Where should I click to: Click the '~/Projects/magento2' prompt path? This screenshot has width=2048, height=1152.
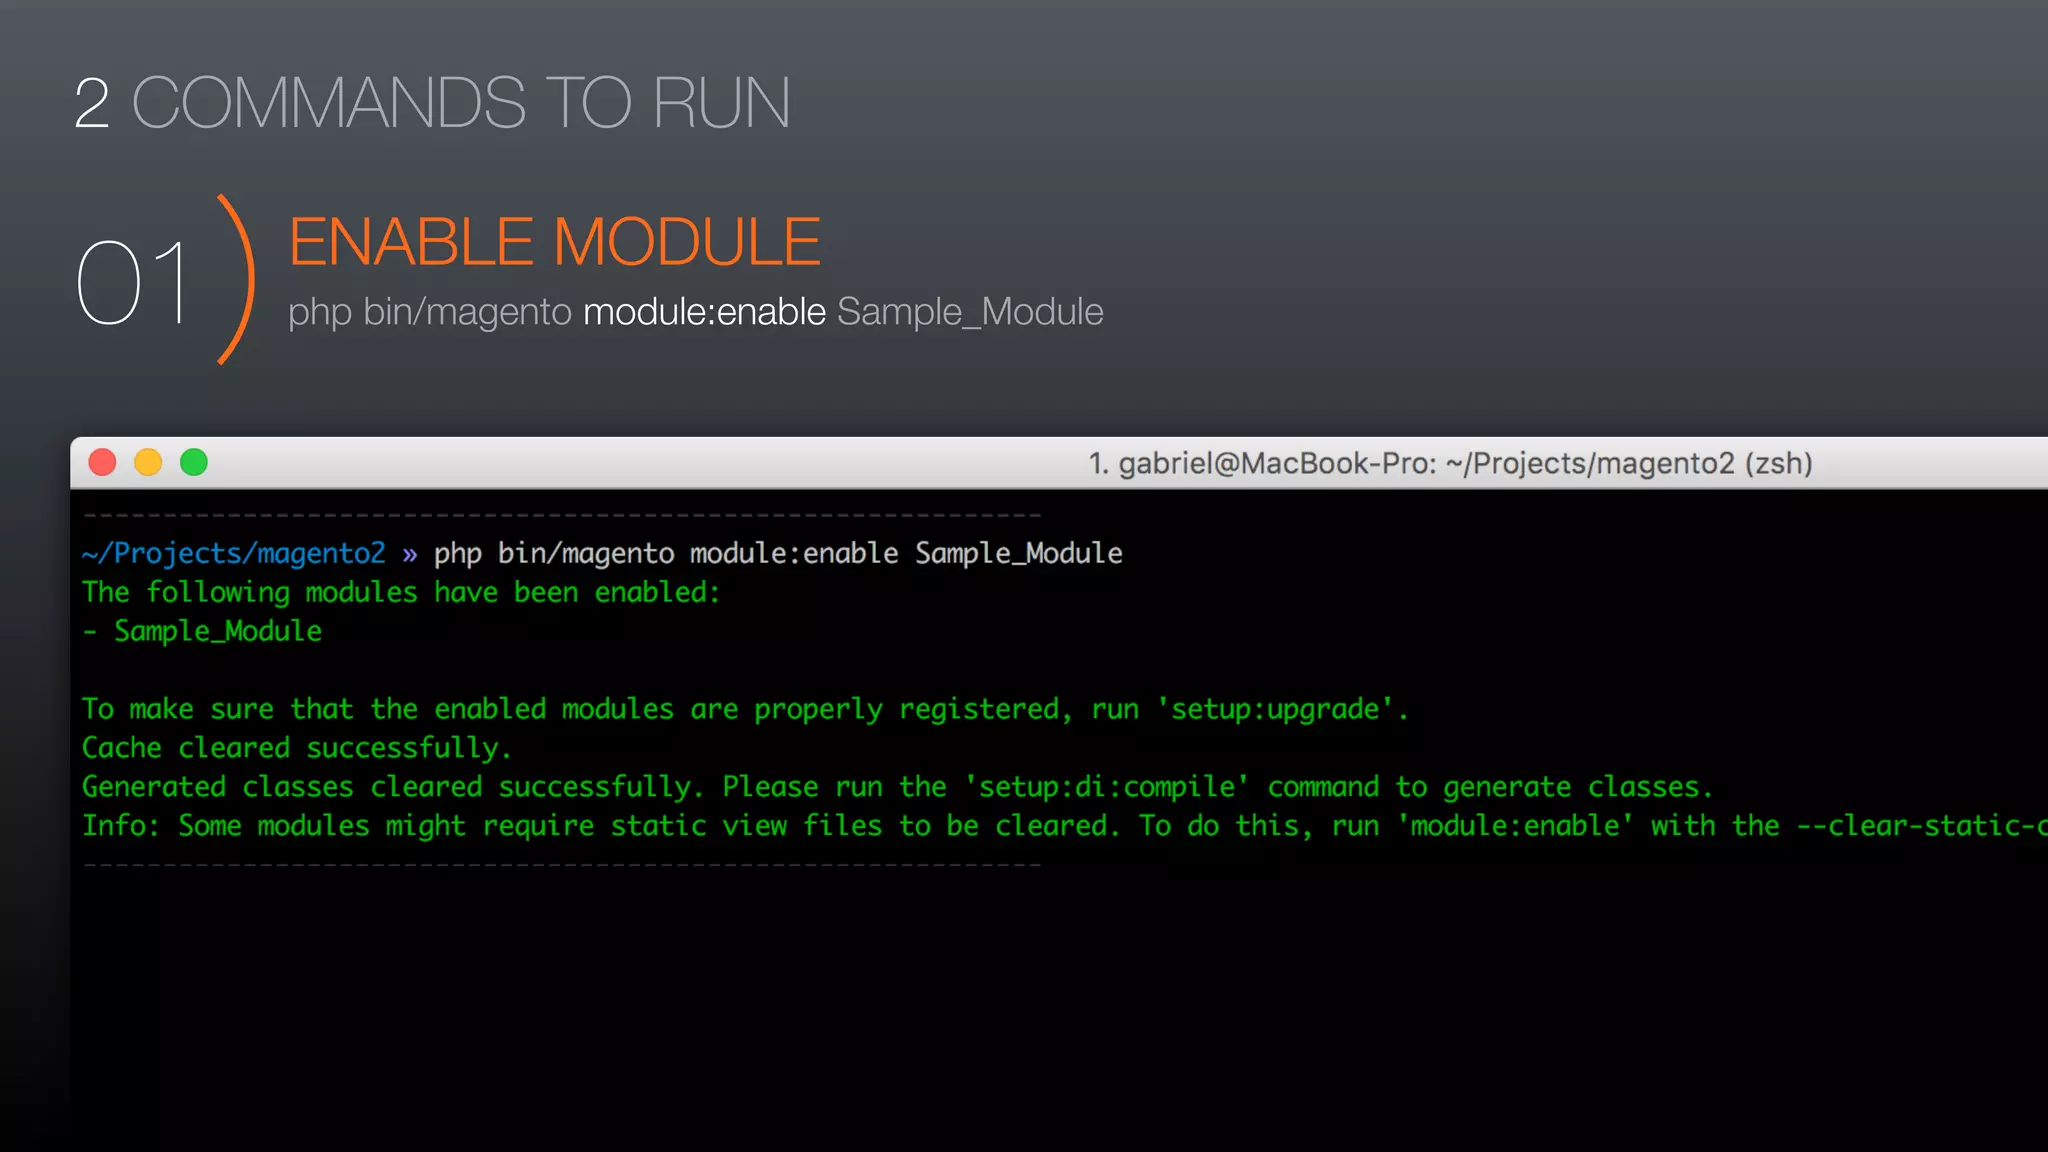pos(234,553)
